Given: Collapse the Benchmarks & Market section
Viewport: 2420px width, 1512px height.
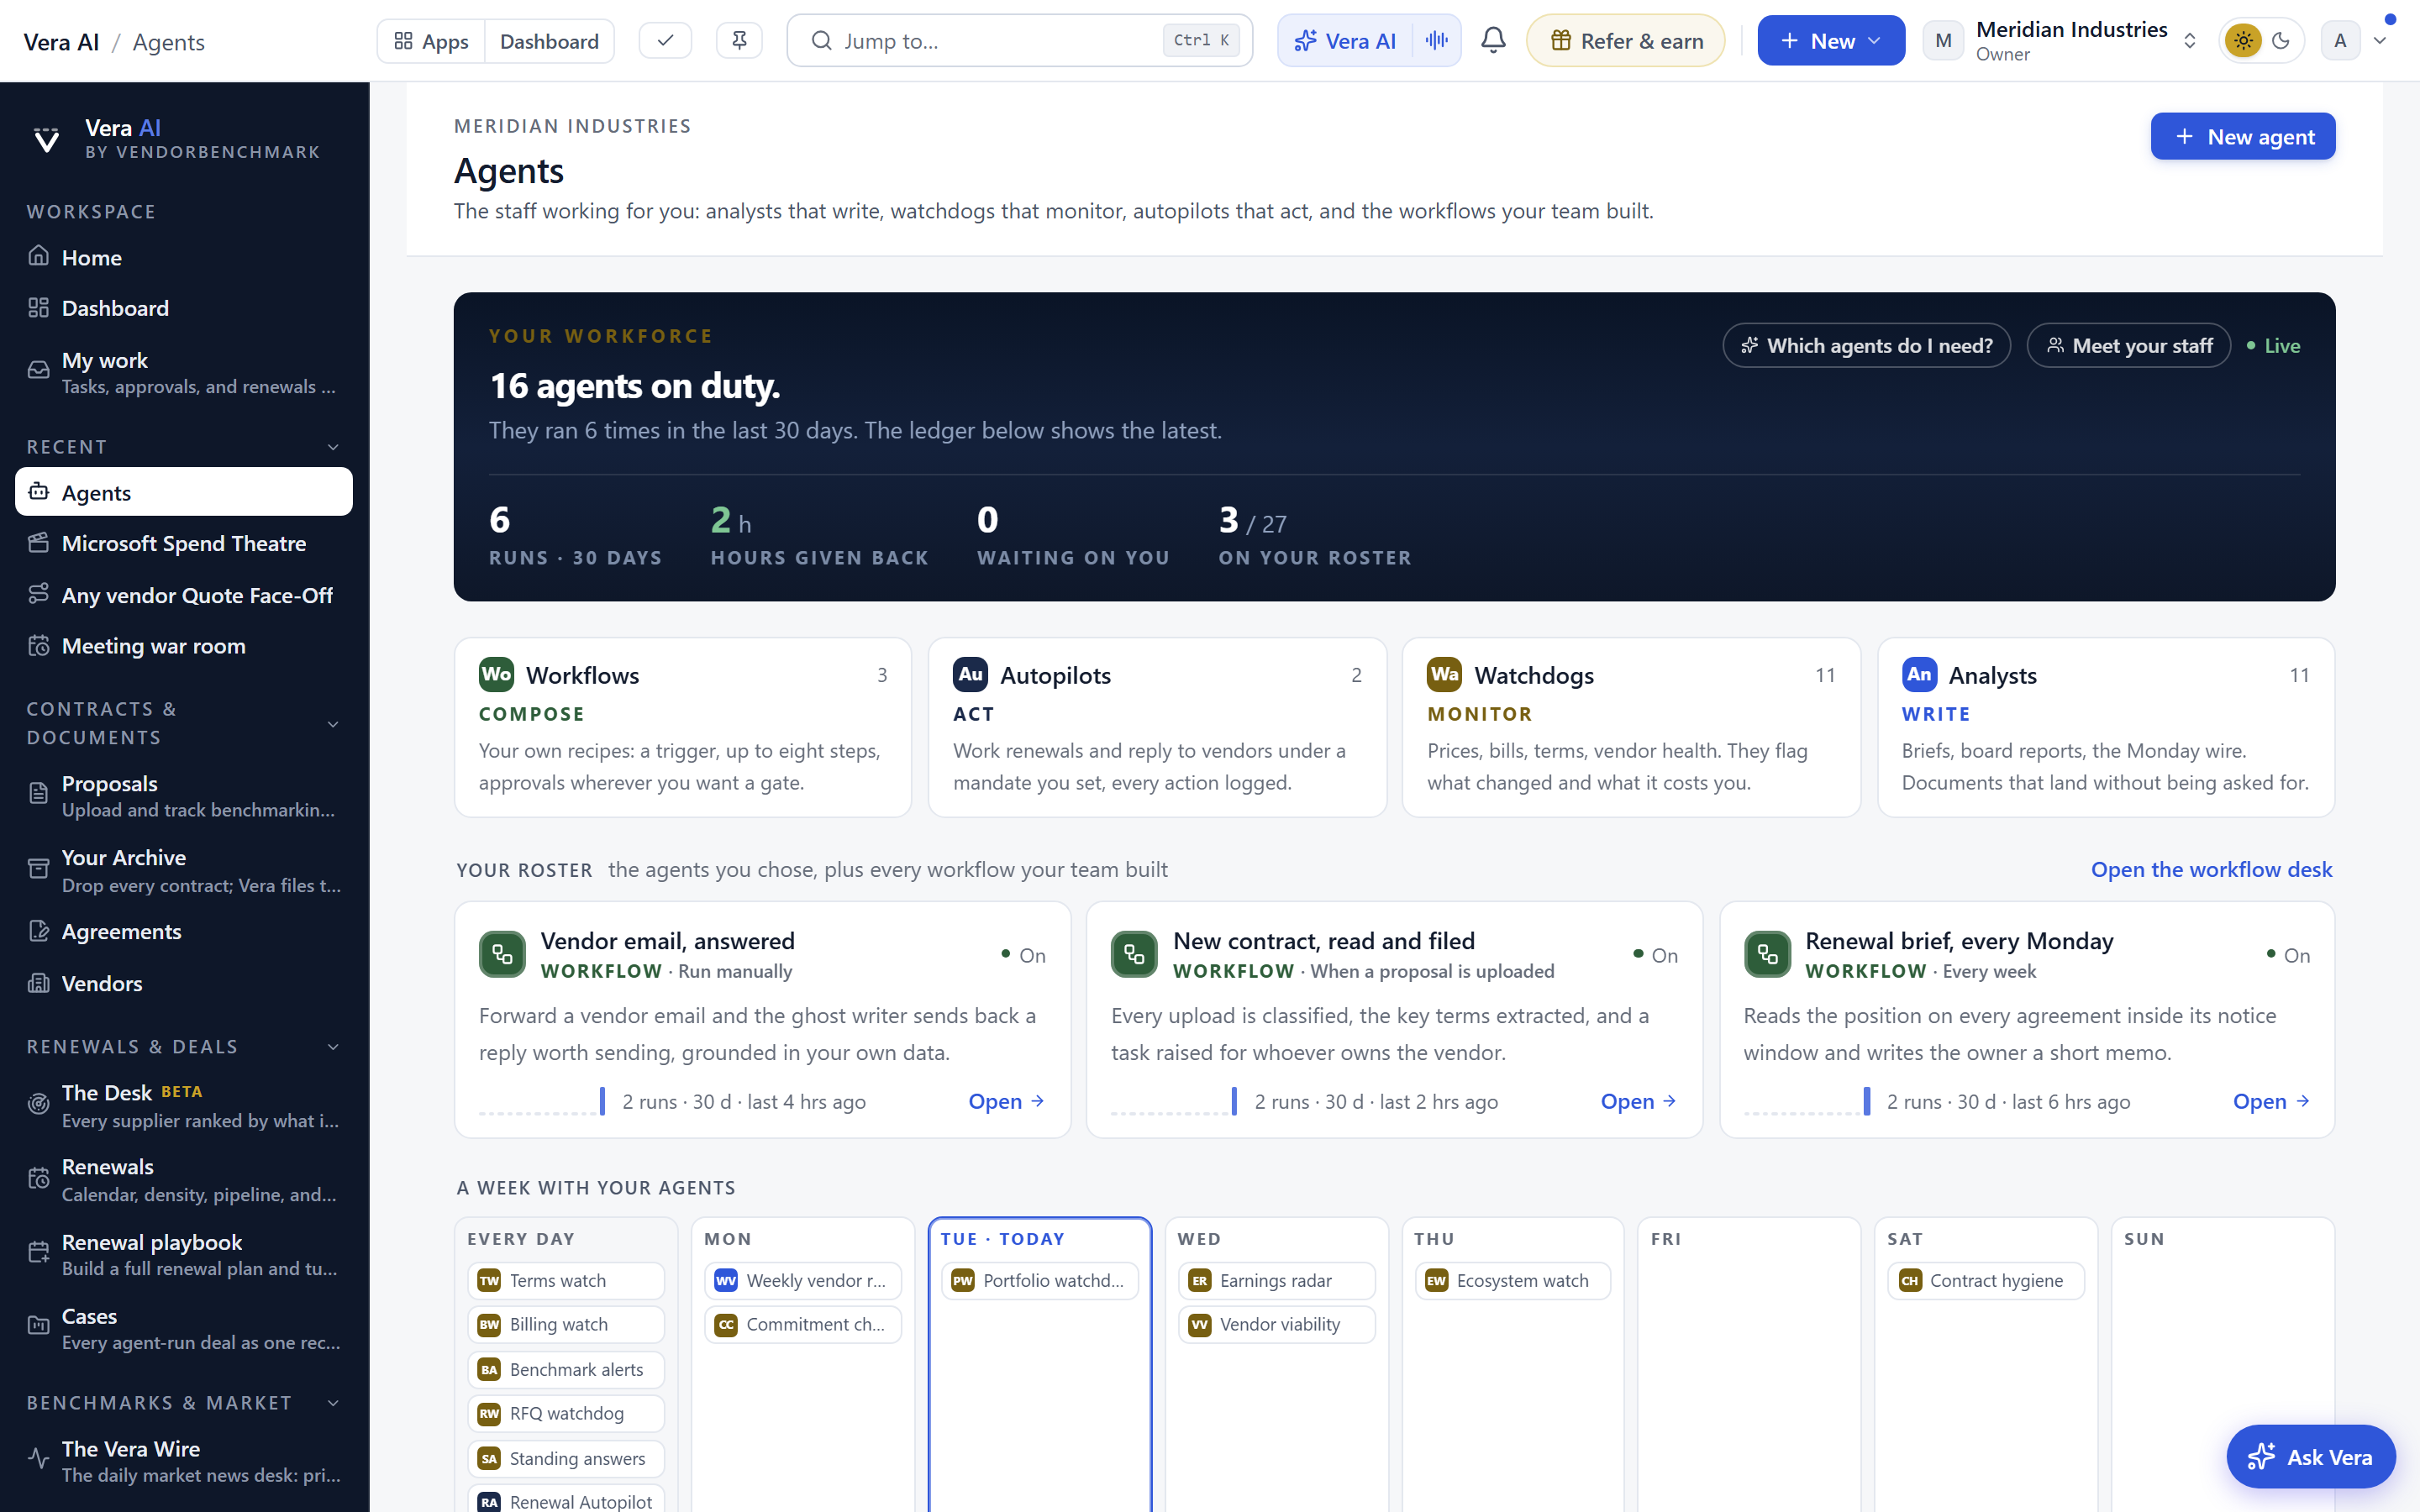Looking at the screenshot, I should (x=333, y=1403).
